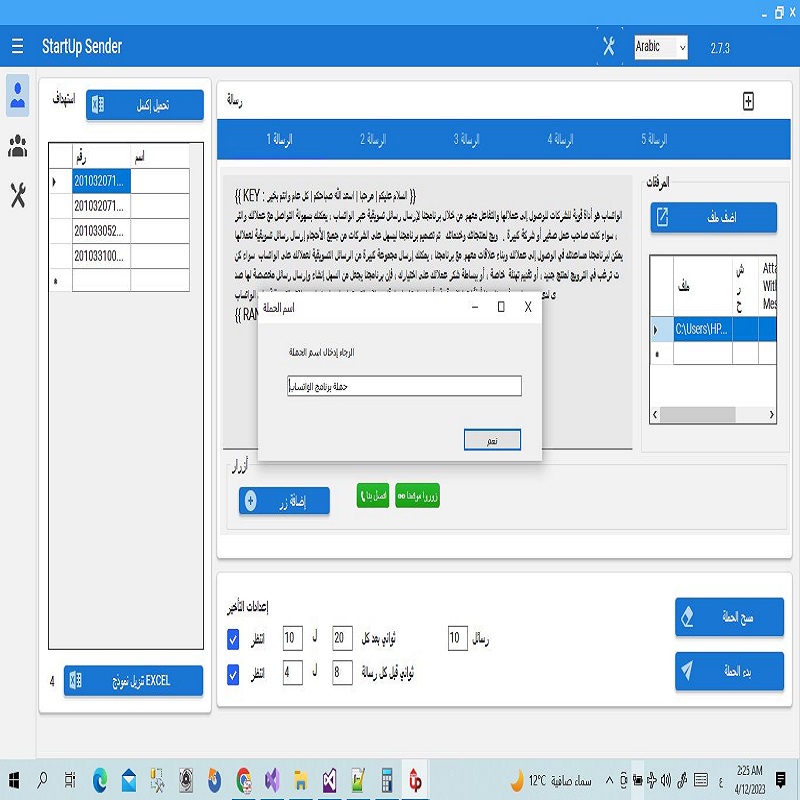This screenshot has width=800, height=800.
Task: Click the messages count field beside رسائل
Action: point(458,638)
